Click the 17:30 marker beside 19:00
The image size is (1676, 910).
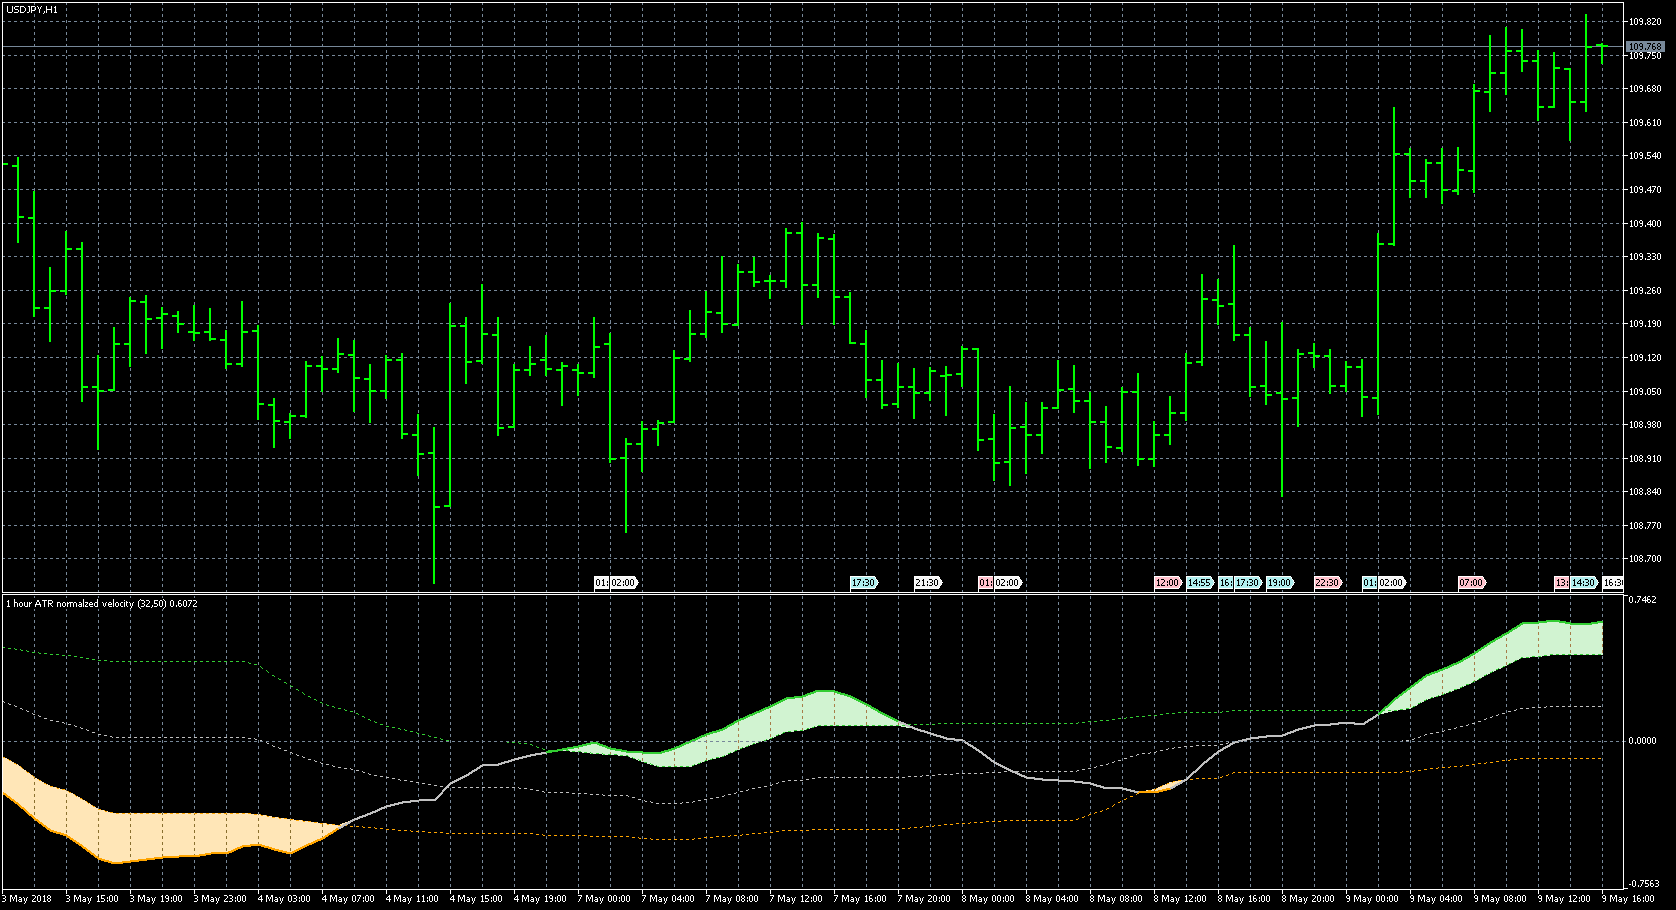1247,583
